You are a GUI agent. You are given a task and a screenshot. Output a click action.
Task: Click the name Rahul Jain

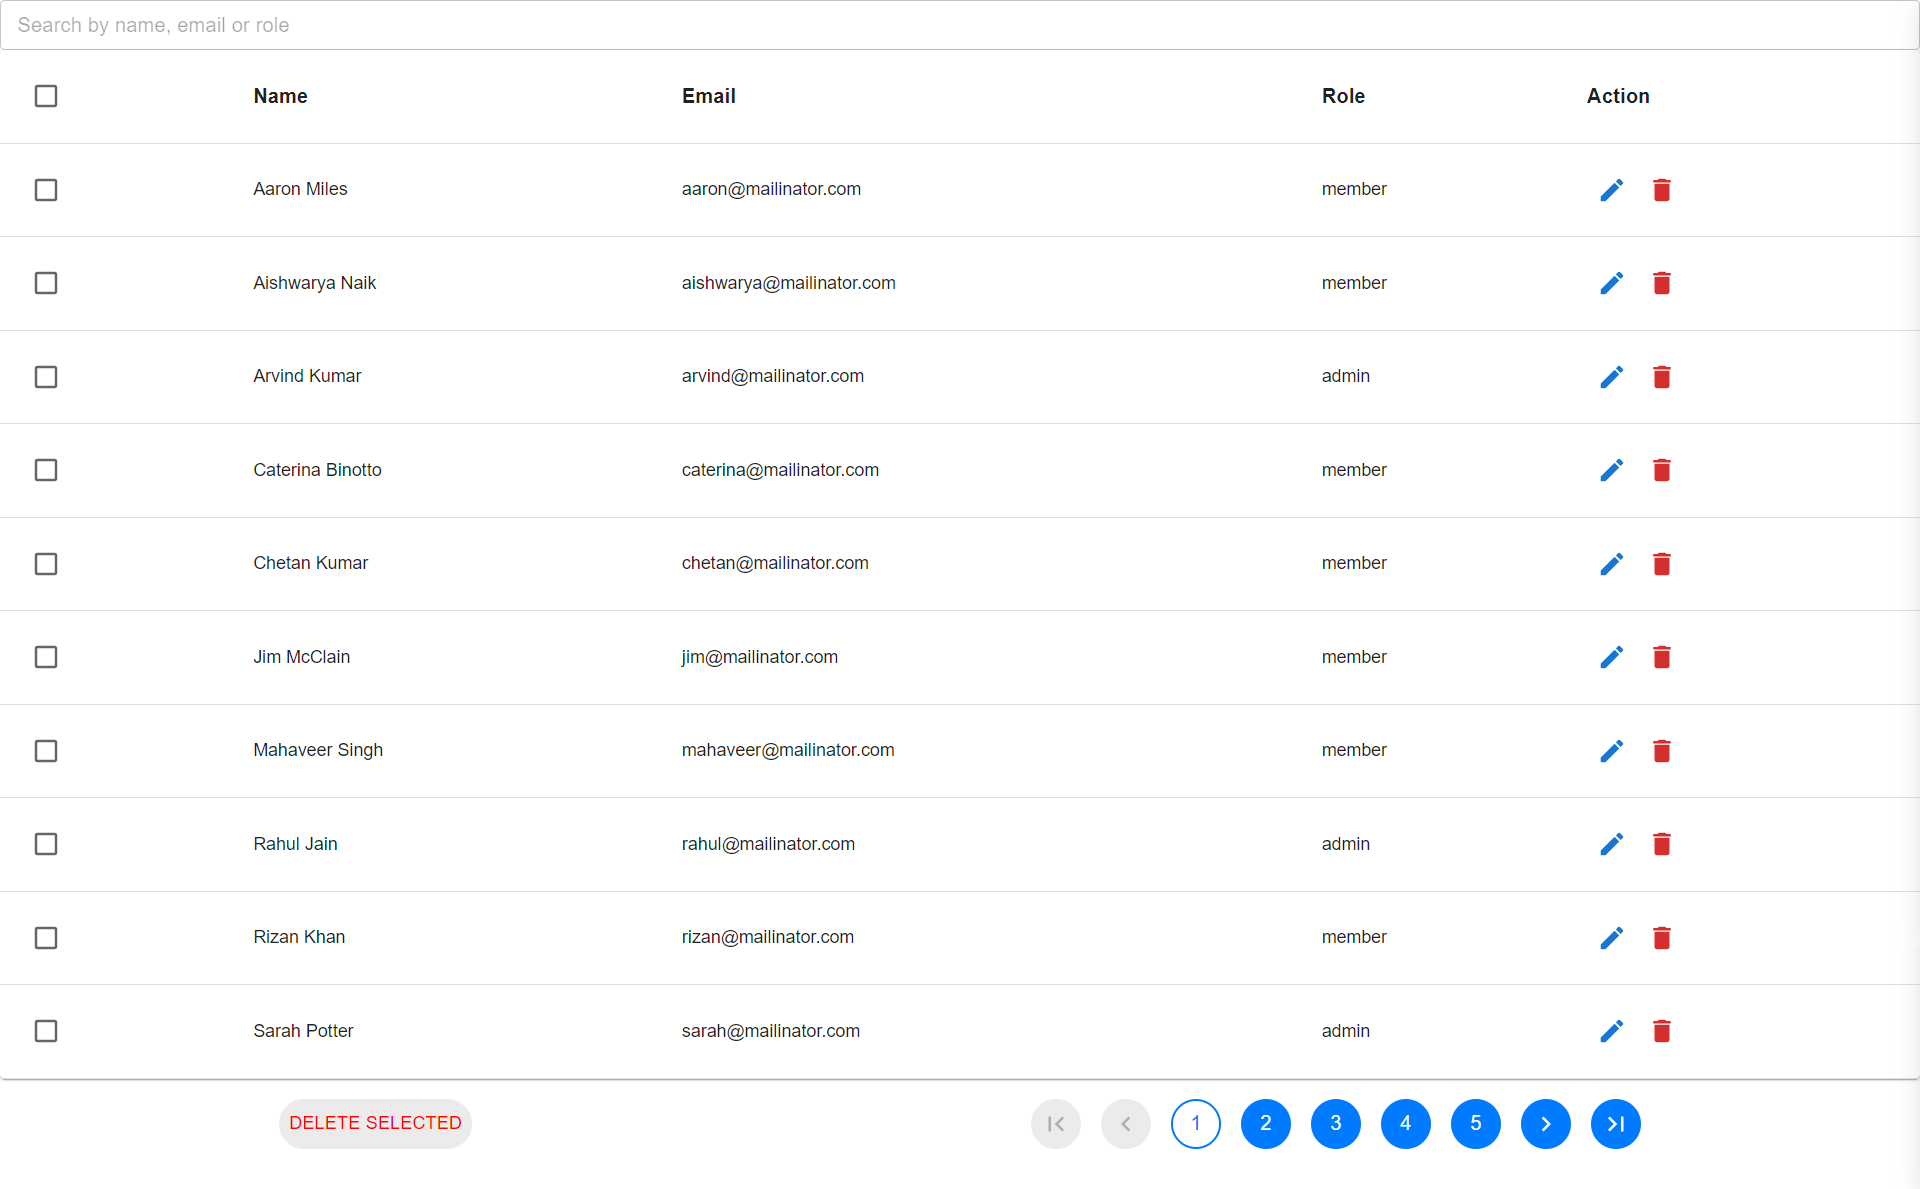coord(295,844)
